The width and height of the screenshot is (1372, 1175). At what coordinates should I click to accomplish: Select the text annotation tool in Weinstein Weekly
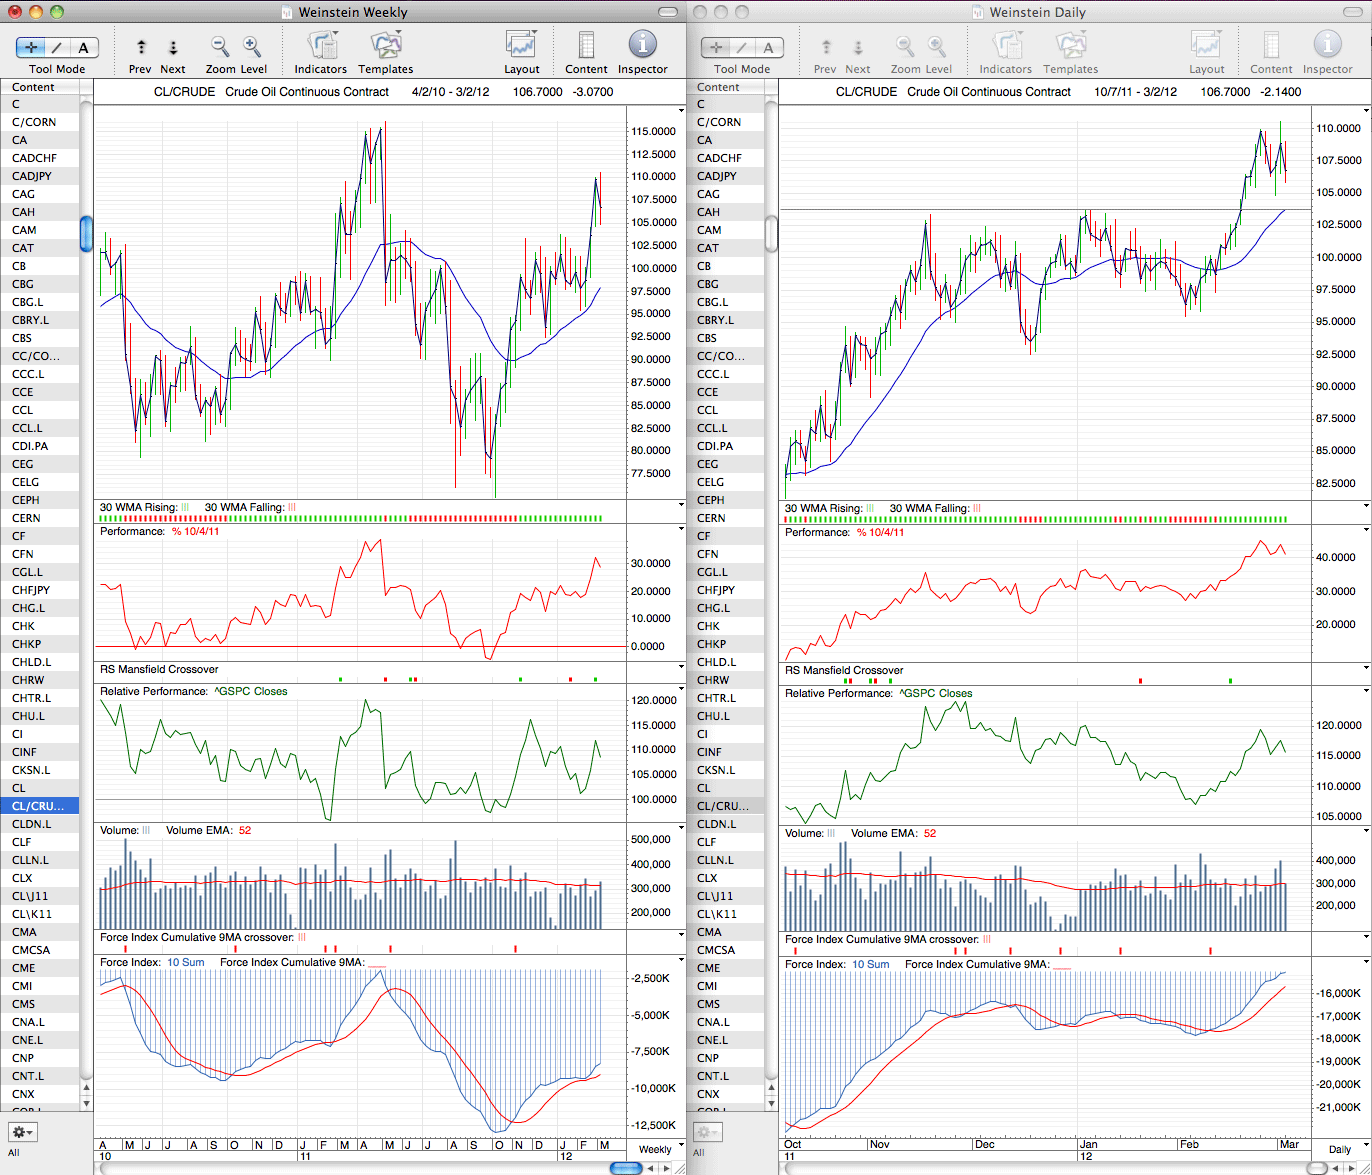[x=84, y=47]
